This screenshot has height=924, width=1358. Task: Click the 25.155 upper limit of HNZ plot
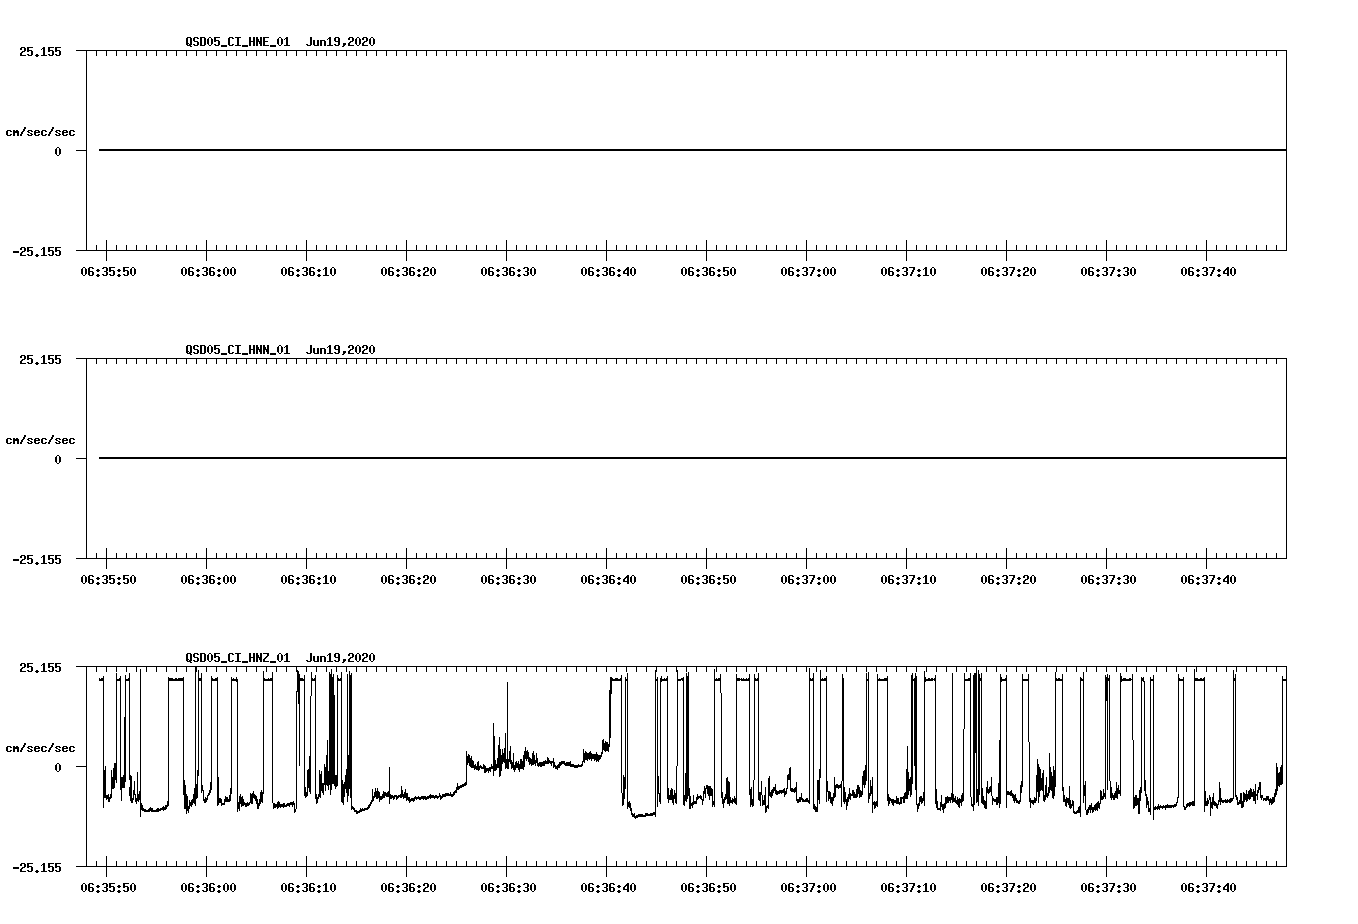click(x=40, y=668)
